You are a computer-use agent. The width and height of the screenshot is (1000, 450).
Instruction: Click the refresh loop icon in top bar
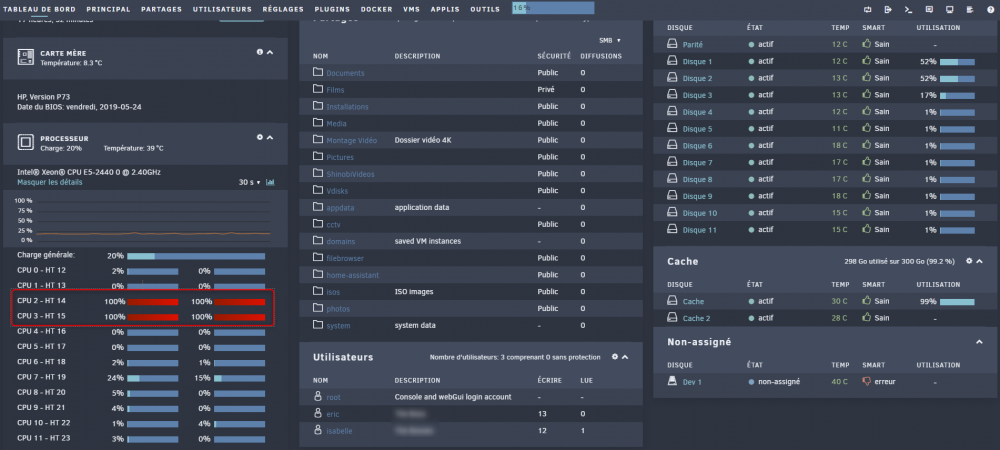point(867,10)
